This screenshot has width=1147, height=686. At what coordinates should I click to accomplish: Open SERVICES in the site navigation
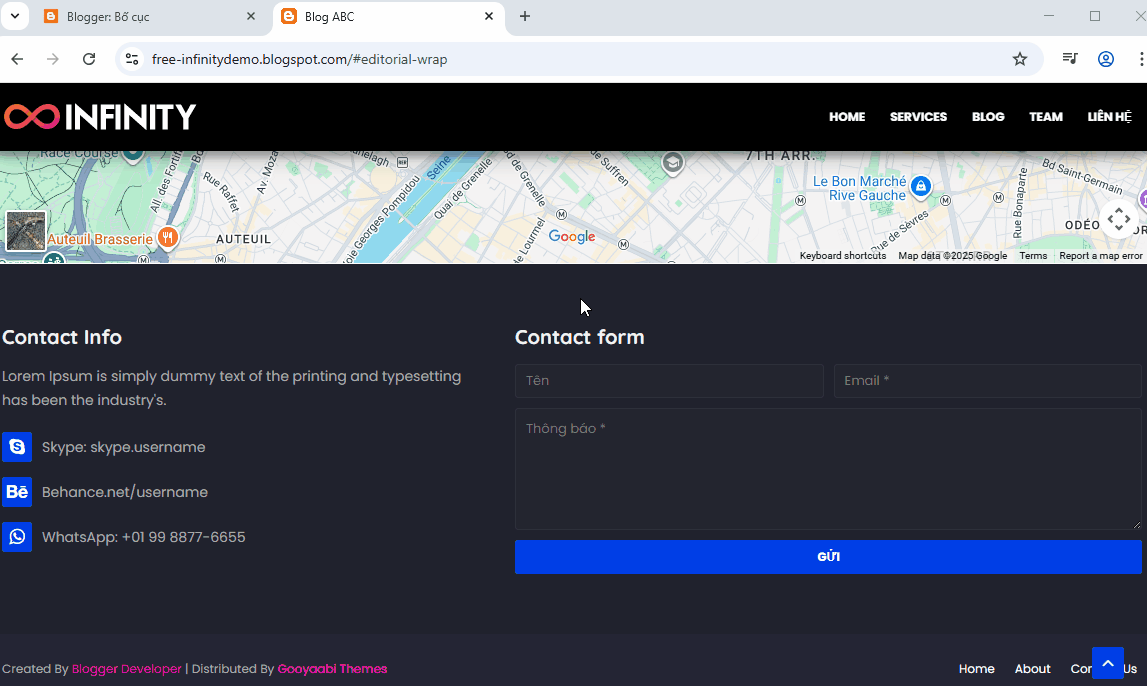click(x=918, y=117)
